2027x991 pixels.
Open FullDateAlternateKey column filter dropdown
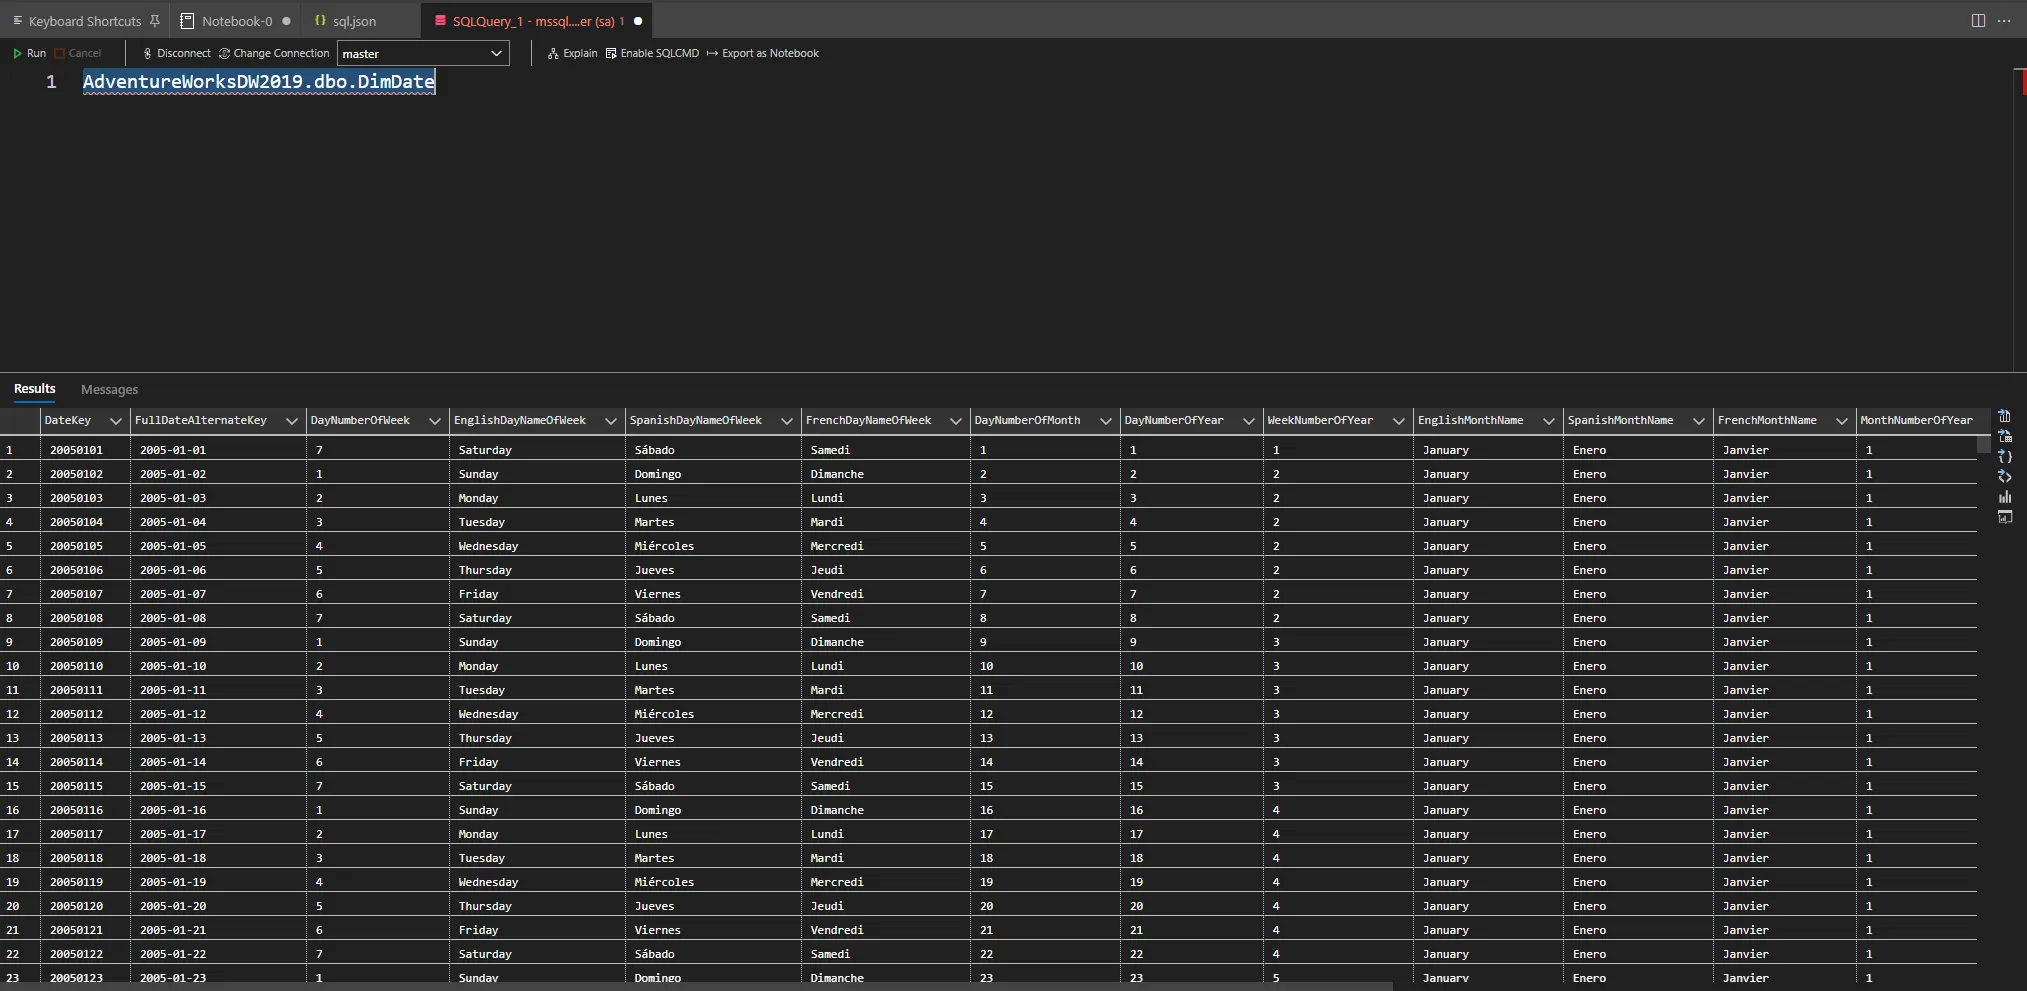point(292,421)
